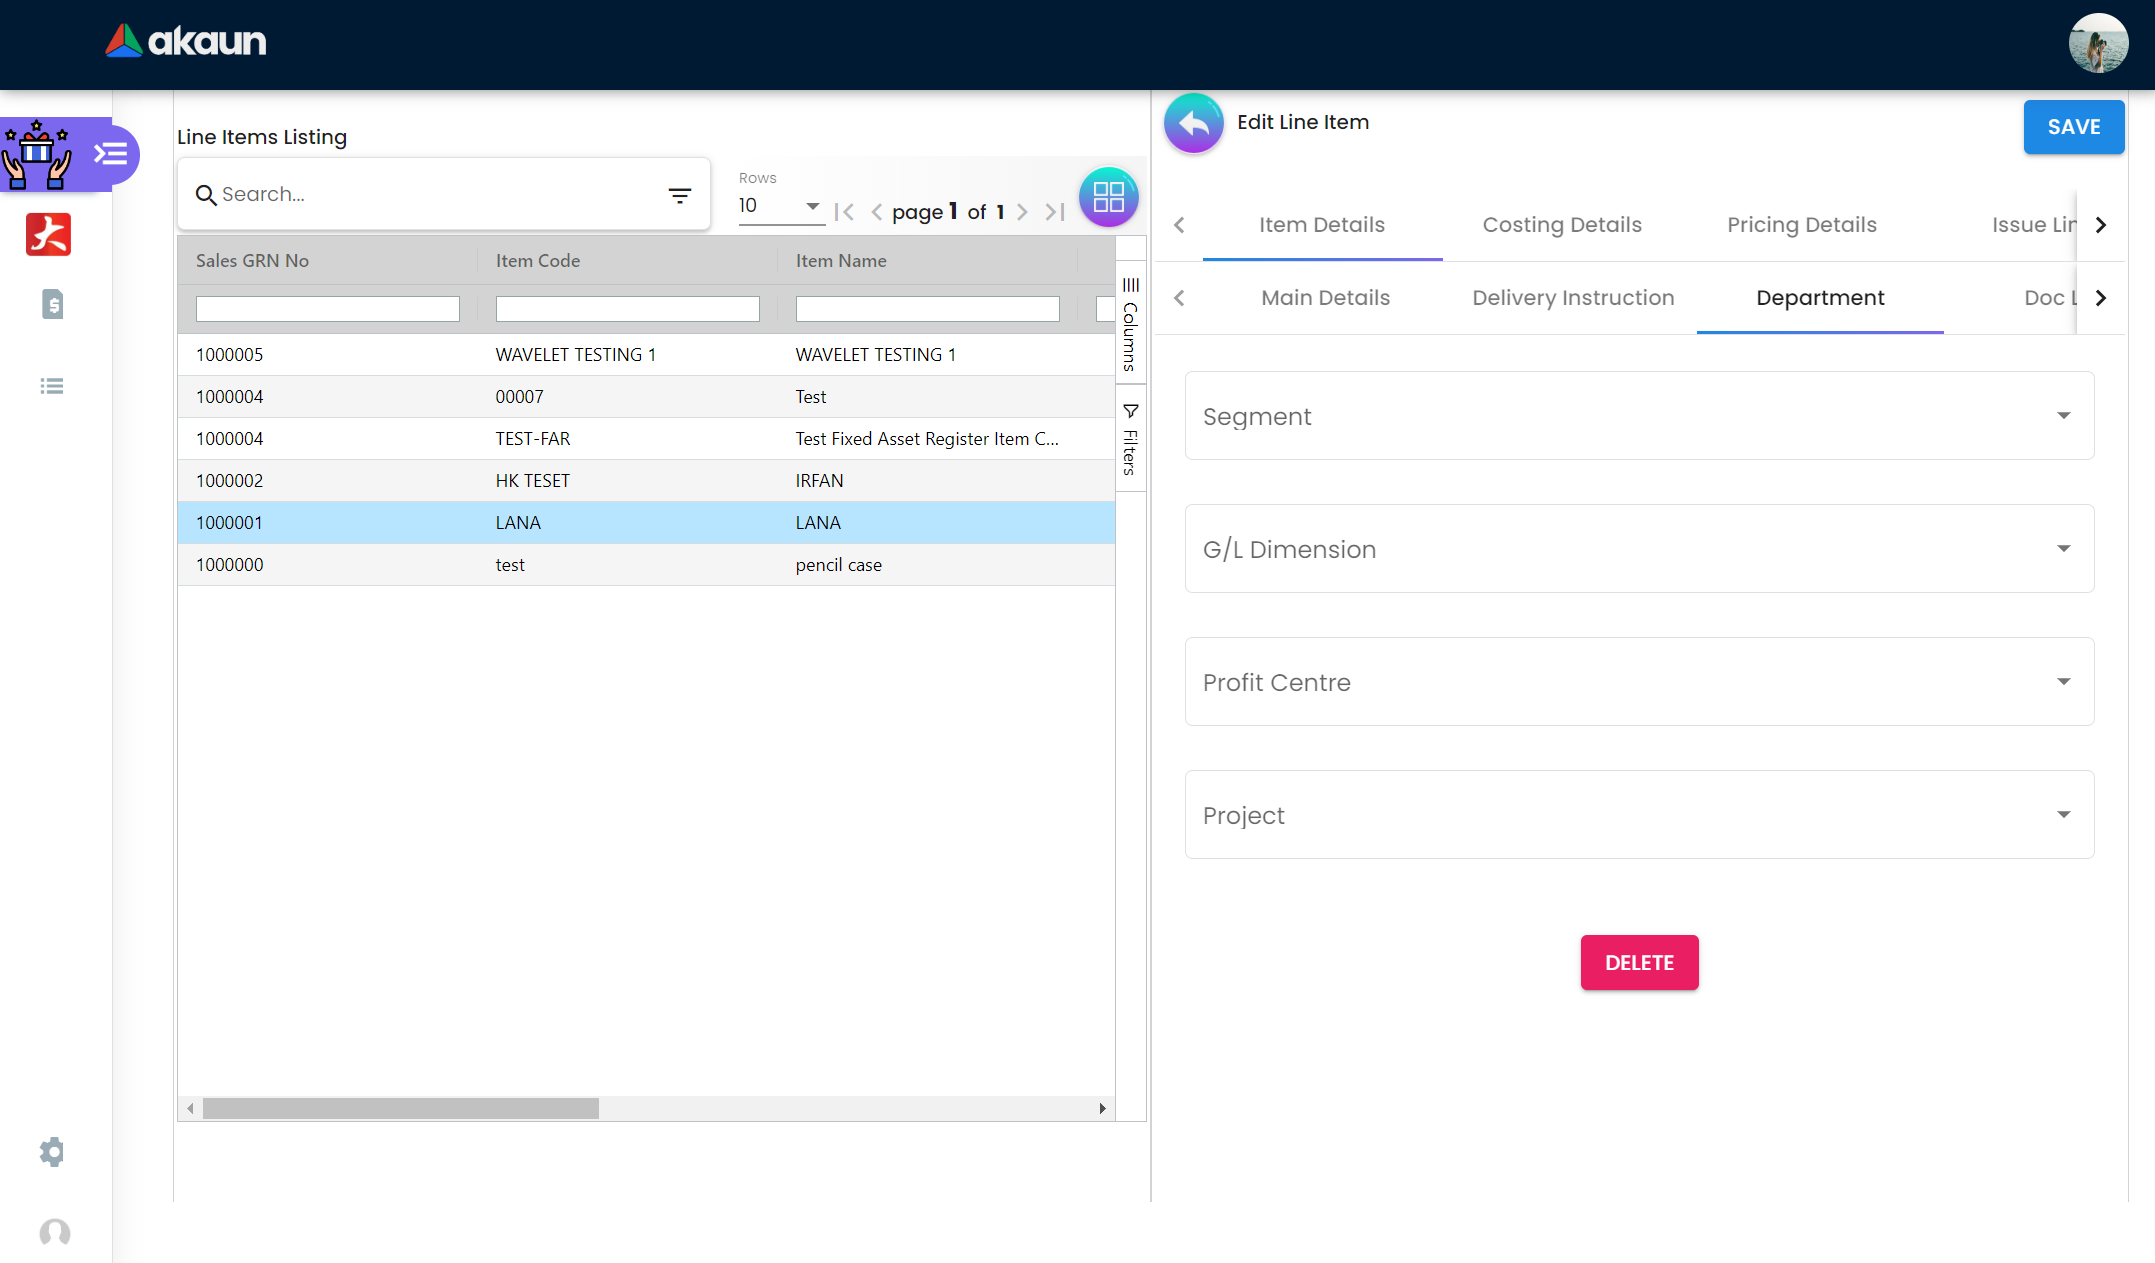The width and height of the screenshot is (2155, 1263).
Task: Click the back arrow beside Edit Line Item
Action: (x=1193, y=123)
